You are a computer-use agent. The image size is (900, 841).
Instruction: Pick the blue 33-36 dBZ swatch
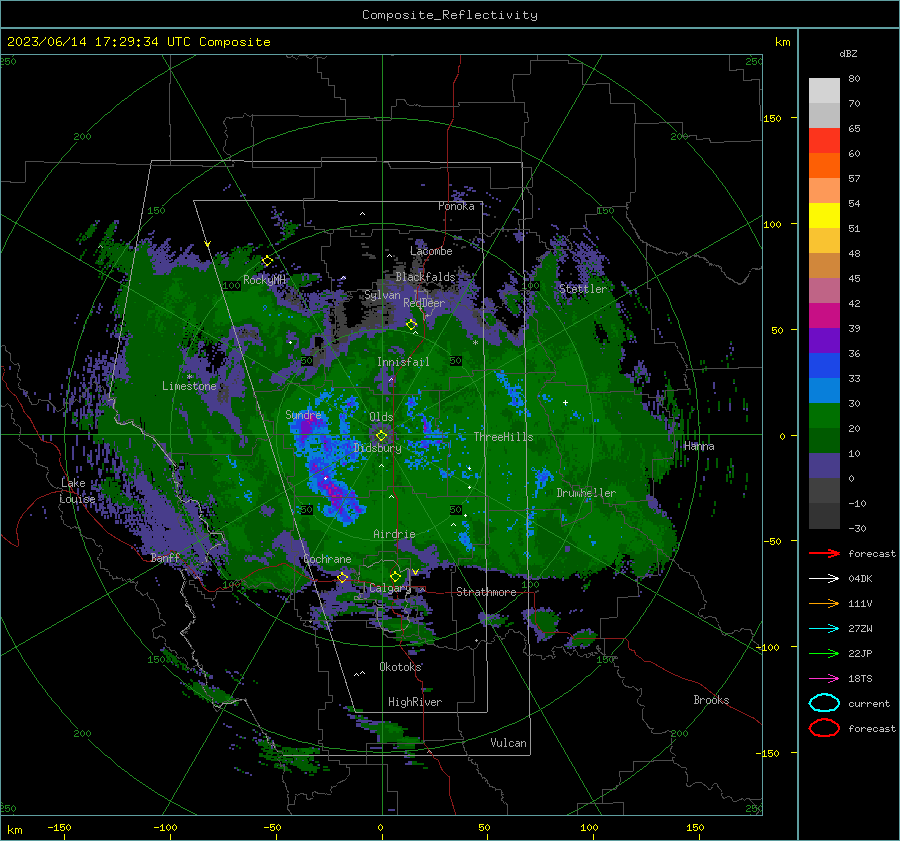[x=824, y=365]
